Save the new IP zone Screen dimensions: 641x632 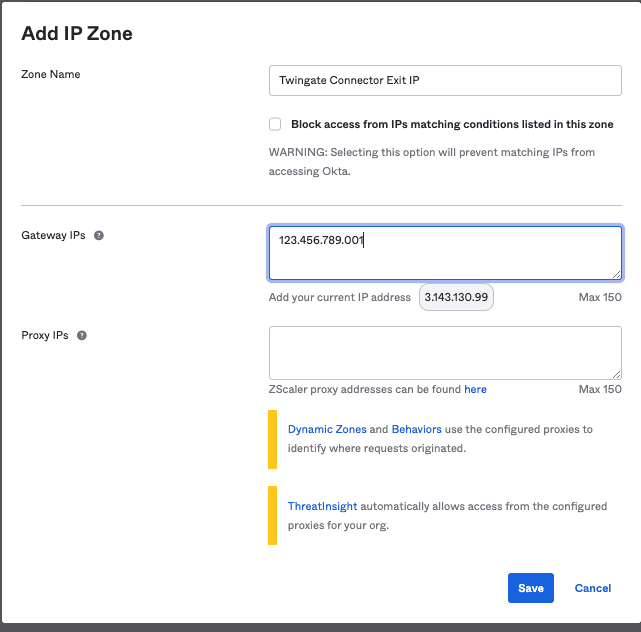click(x=531, y=588)
